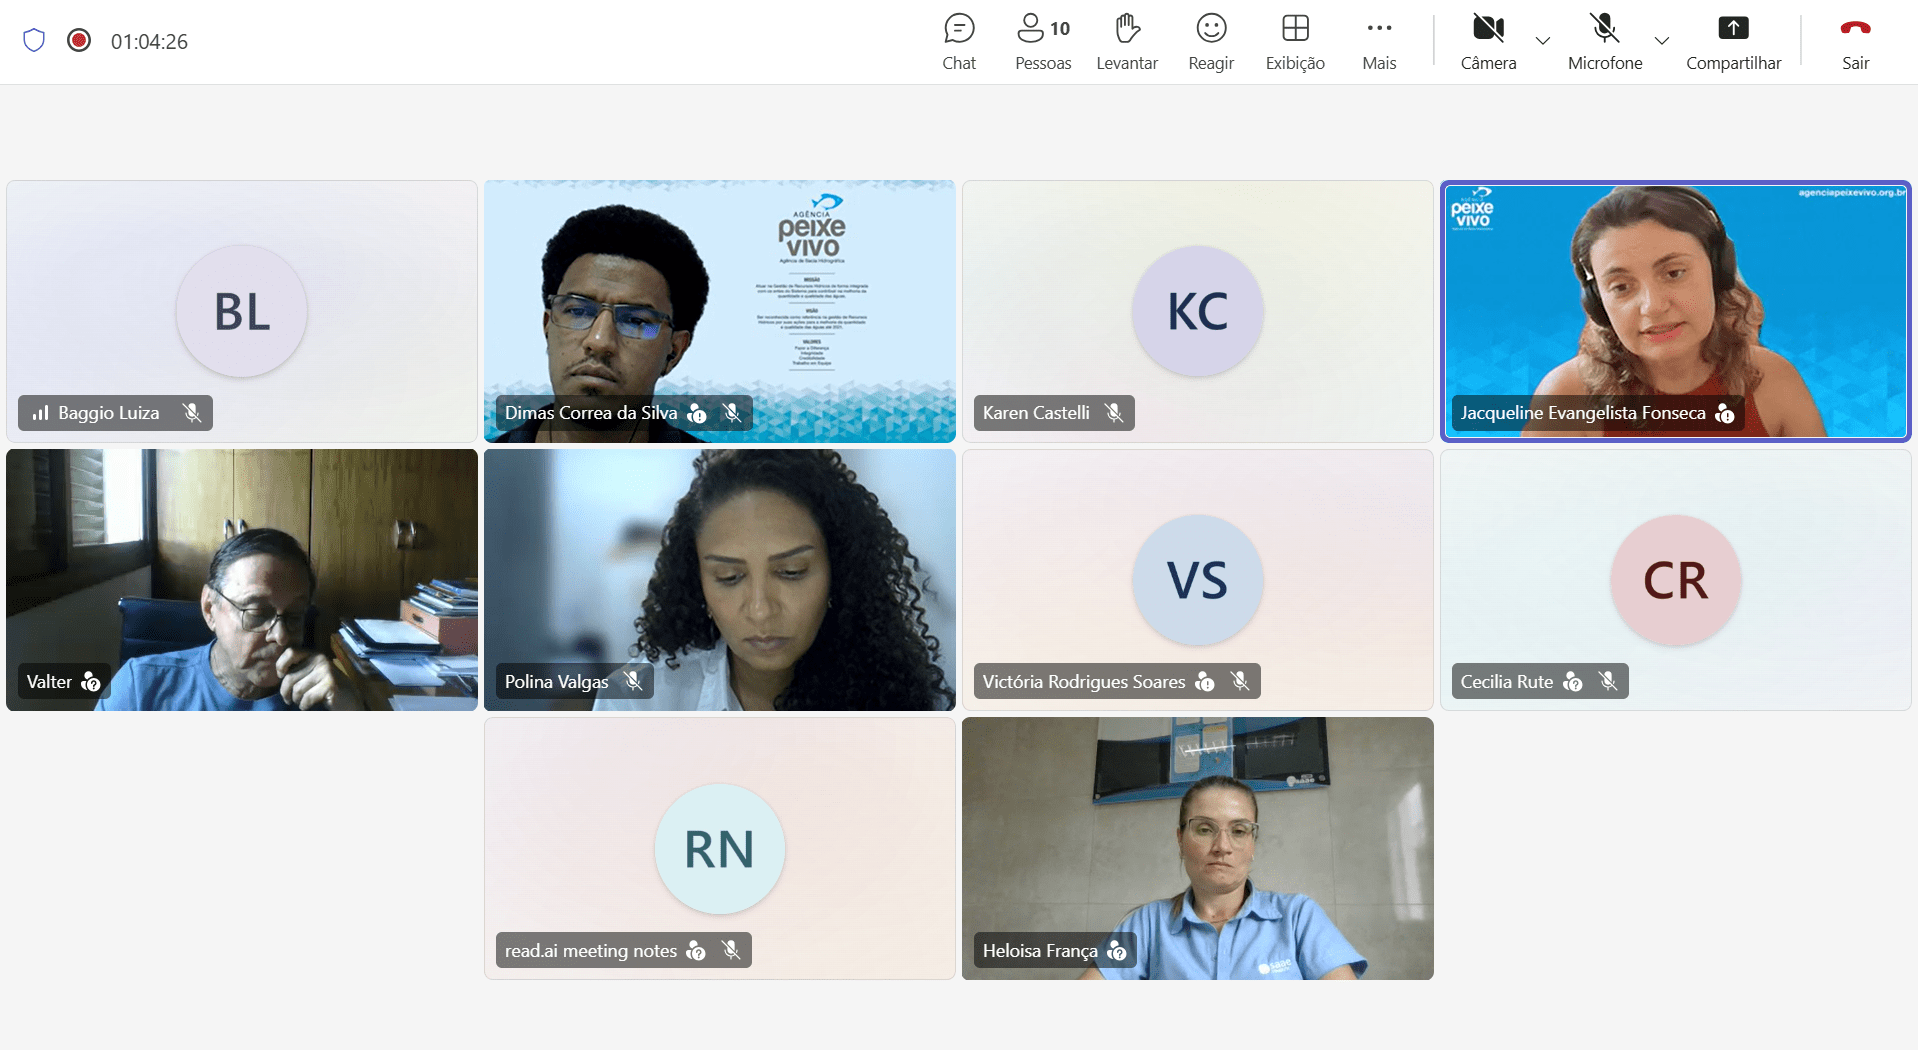Image resolution: width=1918 pixels, height=1050 pixels.
Task: Expand microphone options chevron
Action: point(1662,41)
